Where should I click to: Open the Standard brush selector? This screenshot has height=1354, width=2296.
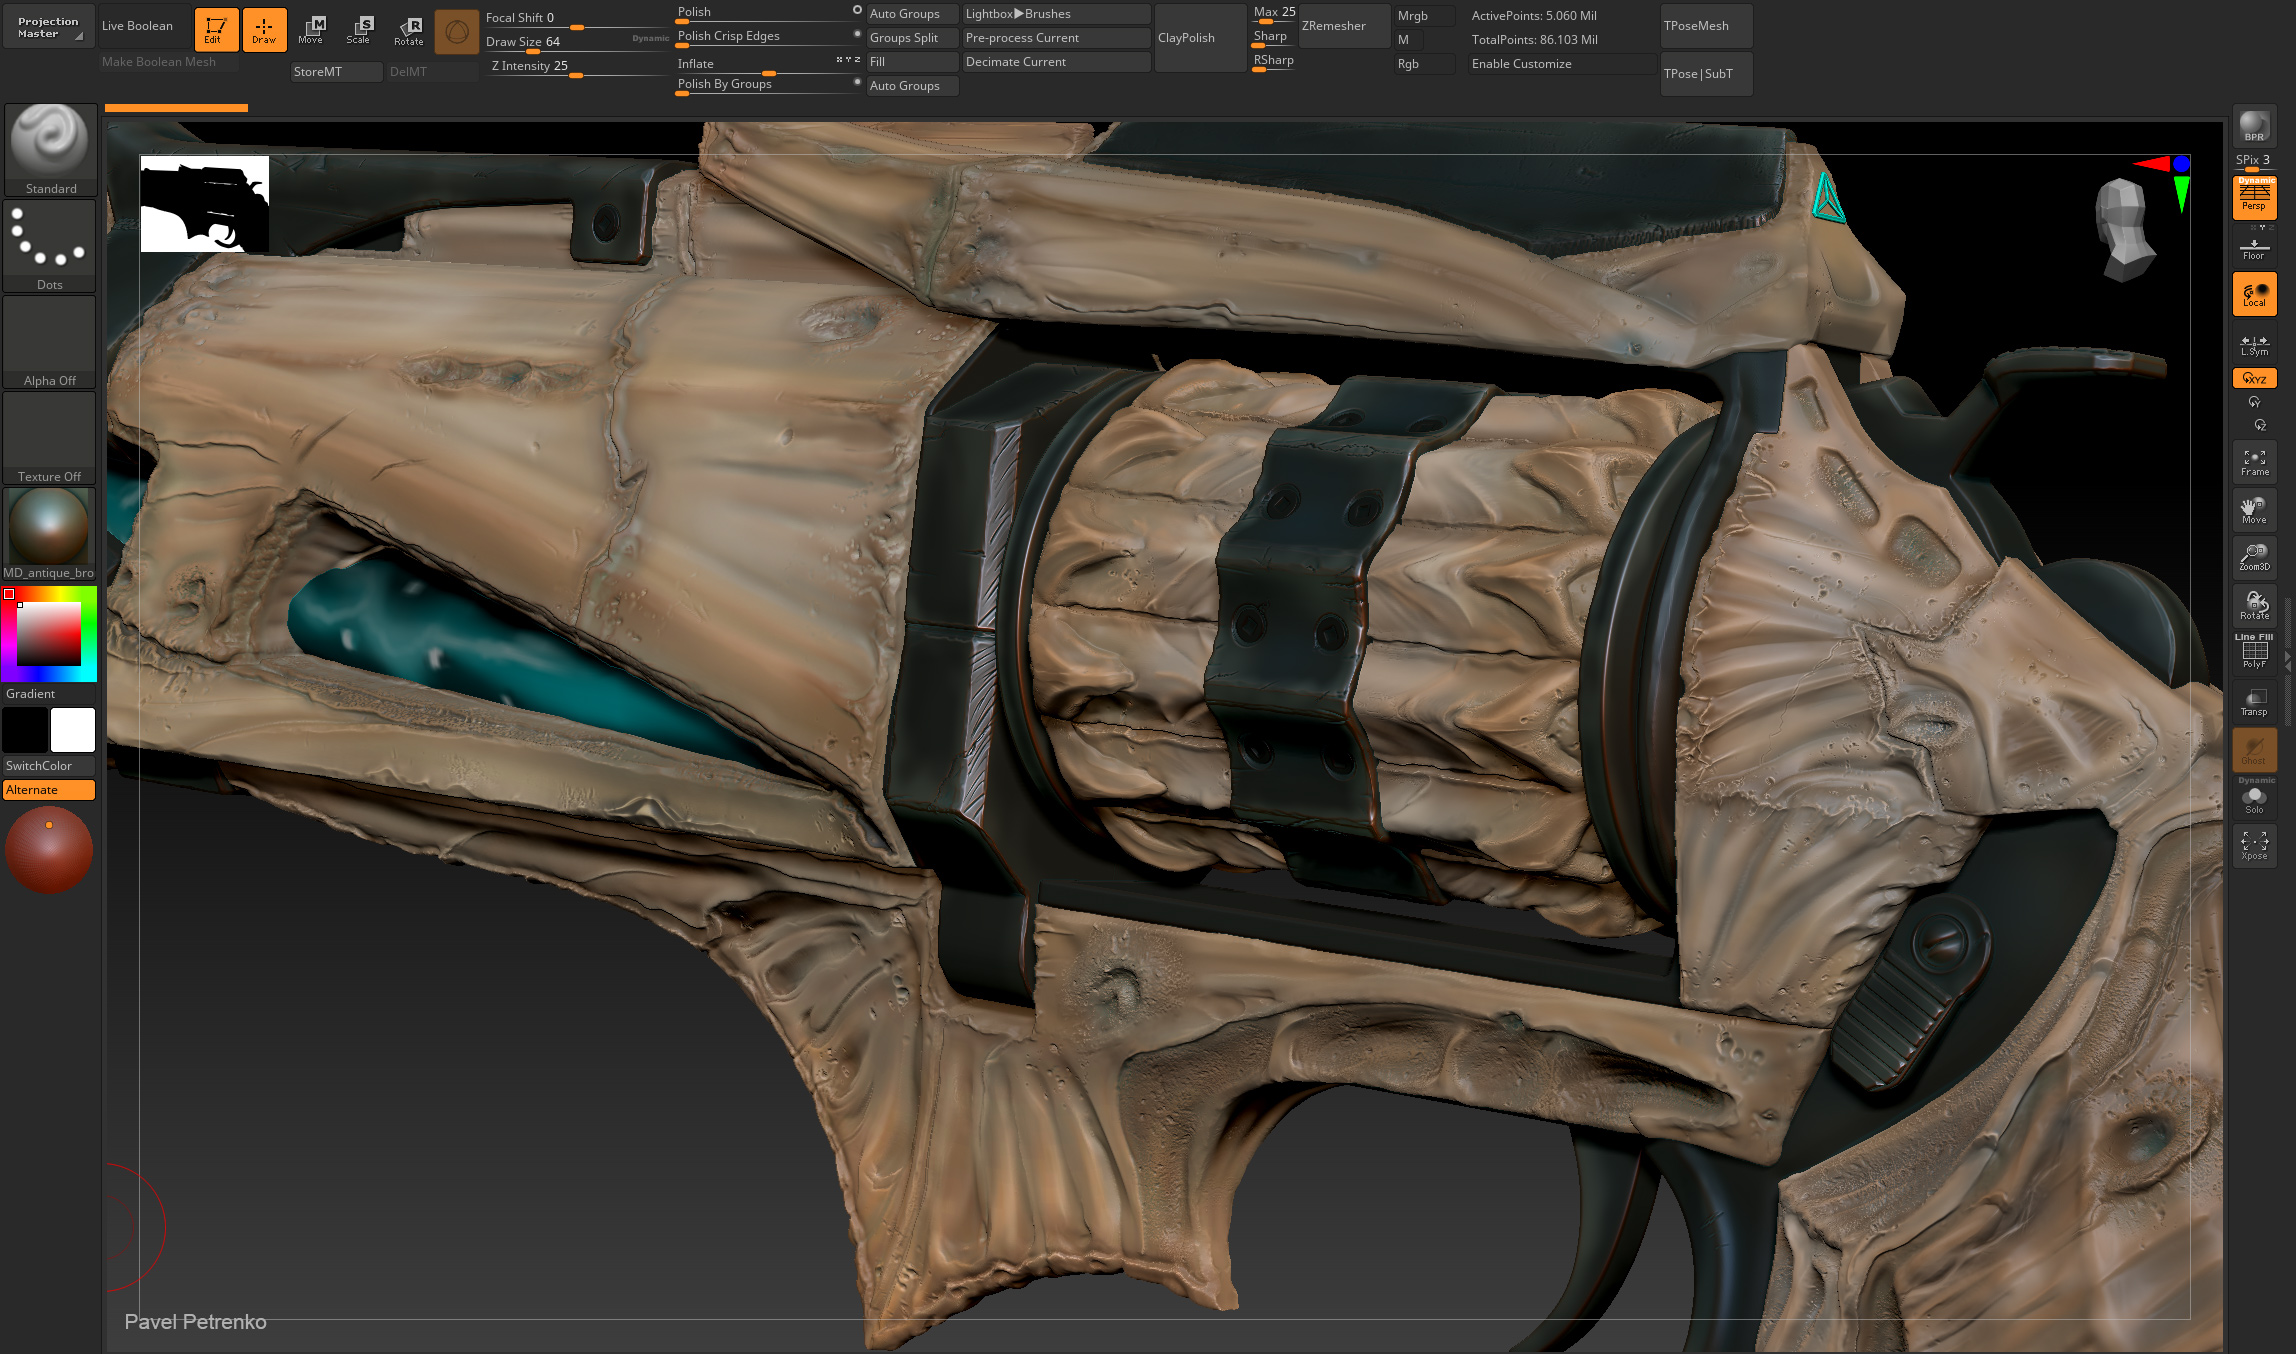[50, 148]
